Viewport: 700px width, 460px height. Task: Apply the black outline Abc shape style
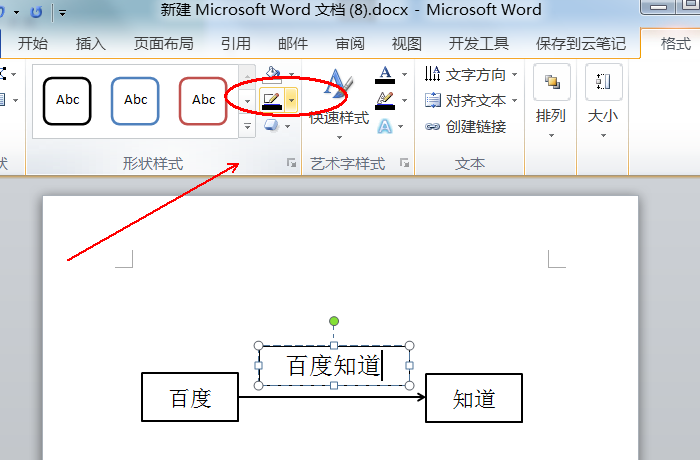coord(67,100)
